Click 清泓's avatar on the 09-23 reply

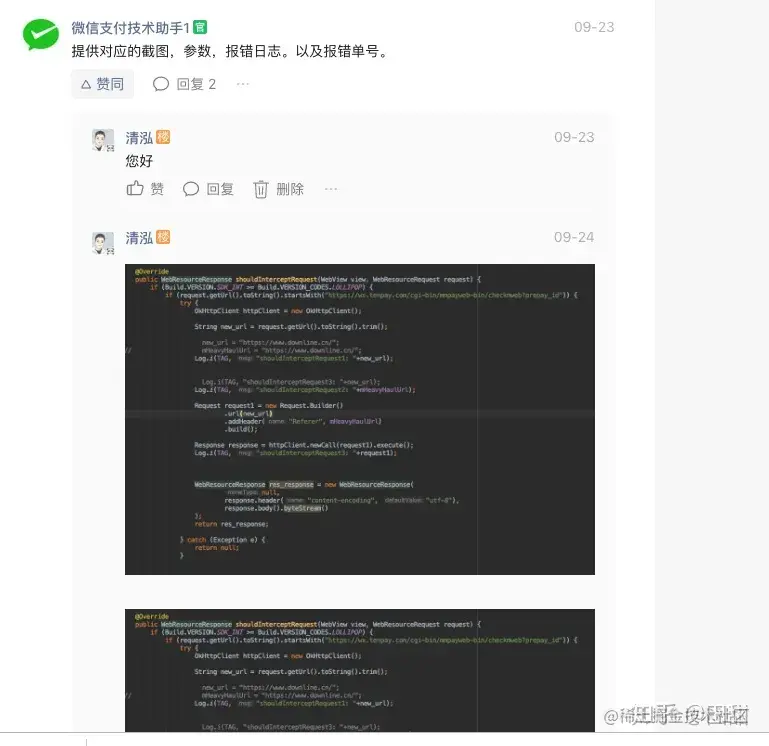click(x=103, y=141)
